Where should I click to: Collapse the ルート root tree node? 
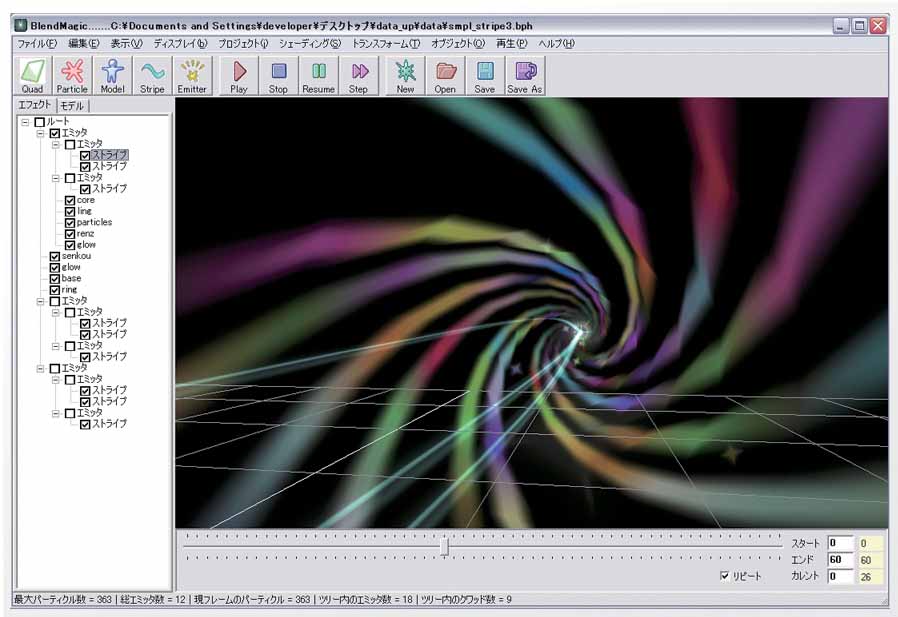(25, 122)
